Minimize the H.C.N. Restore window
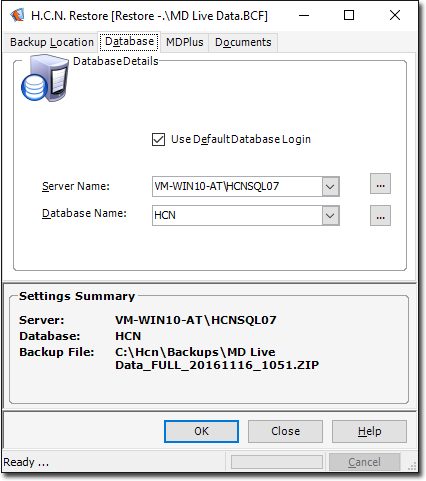 click(304, 15)
